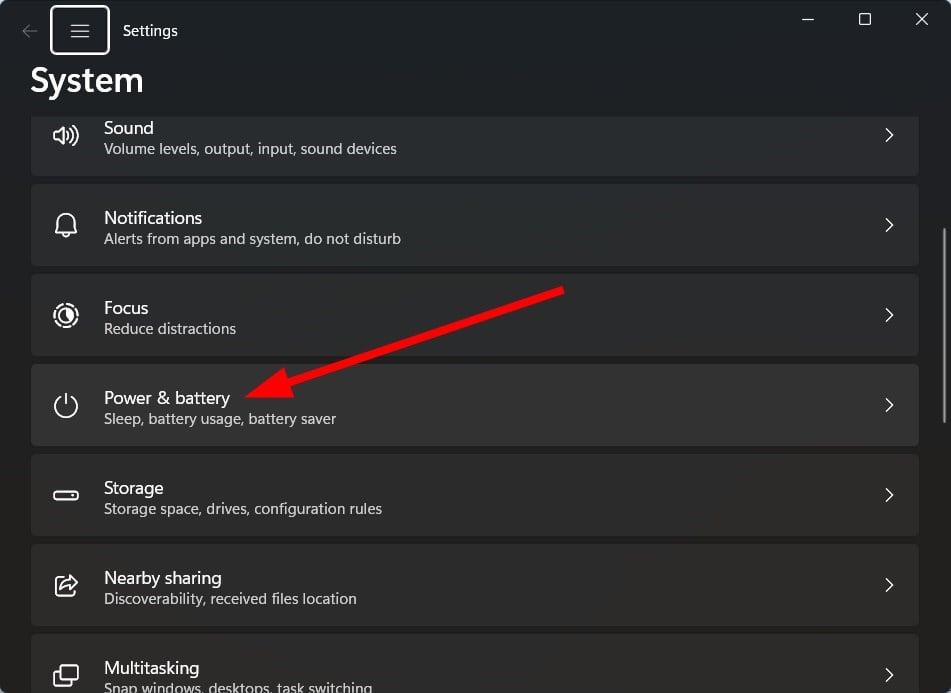Open the Notifications settings title
Screen dimensions: 951x693
coord(153,218)
